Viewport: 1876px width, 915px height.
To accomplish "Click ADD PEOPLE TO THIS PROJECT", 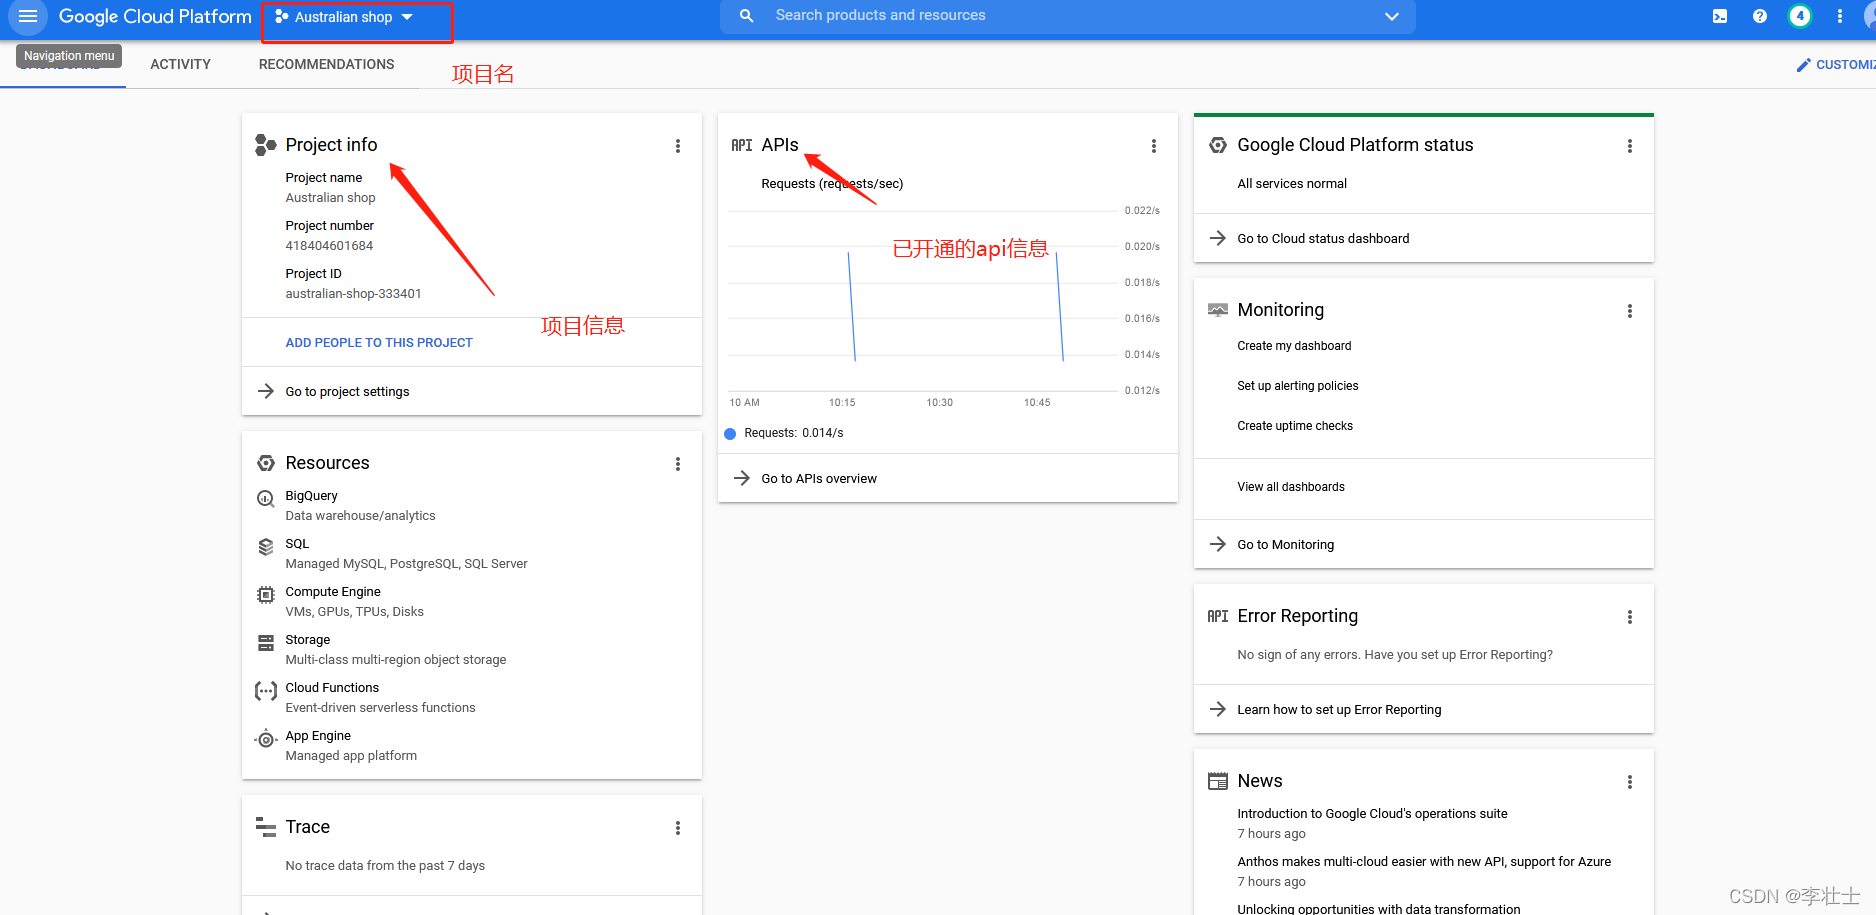I will (379, 343).
